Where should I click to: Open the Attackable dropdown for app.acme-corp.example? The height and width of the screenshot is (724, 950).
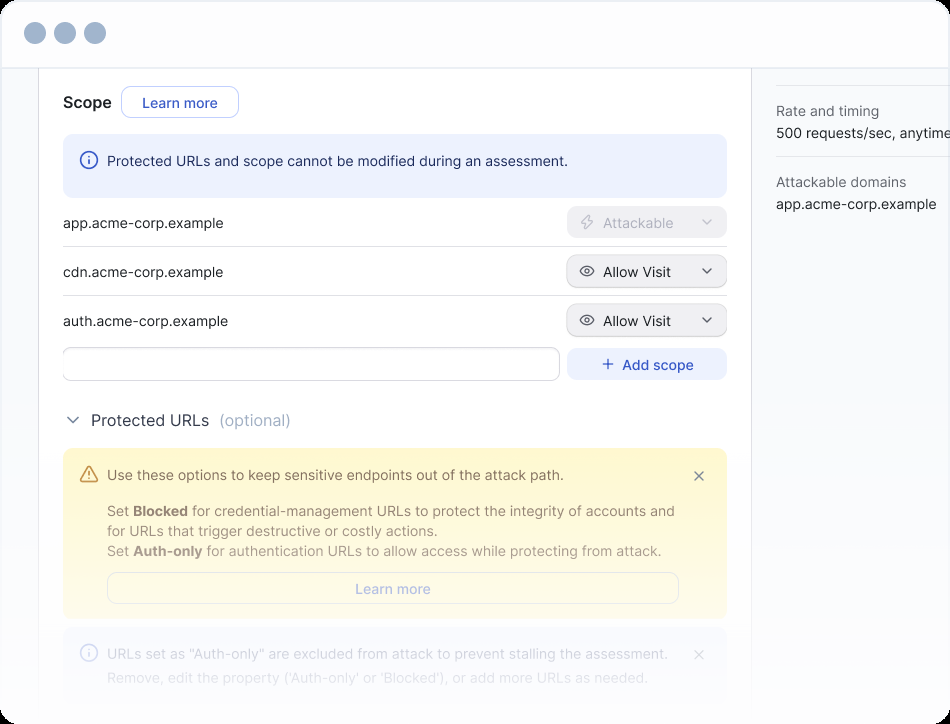(646, 222)
